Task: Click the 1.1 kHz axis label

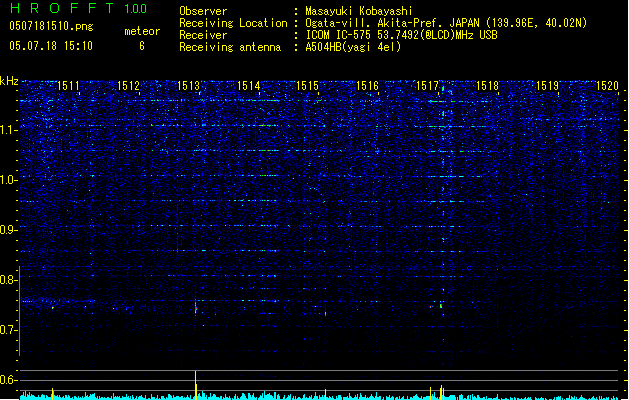Action: (x=9, y=130)
